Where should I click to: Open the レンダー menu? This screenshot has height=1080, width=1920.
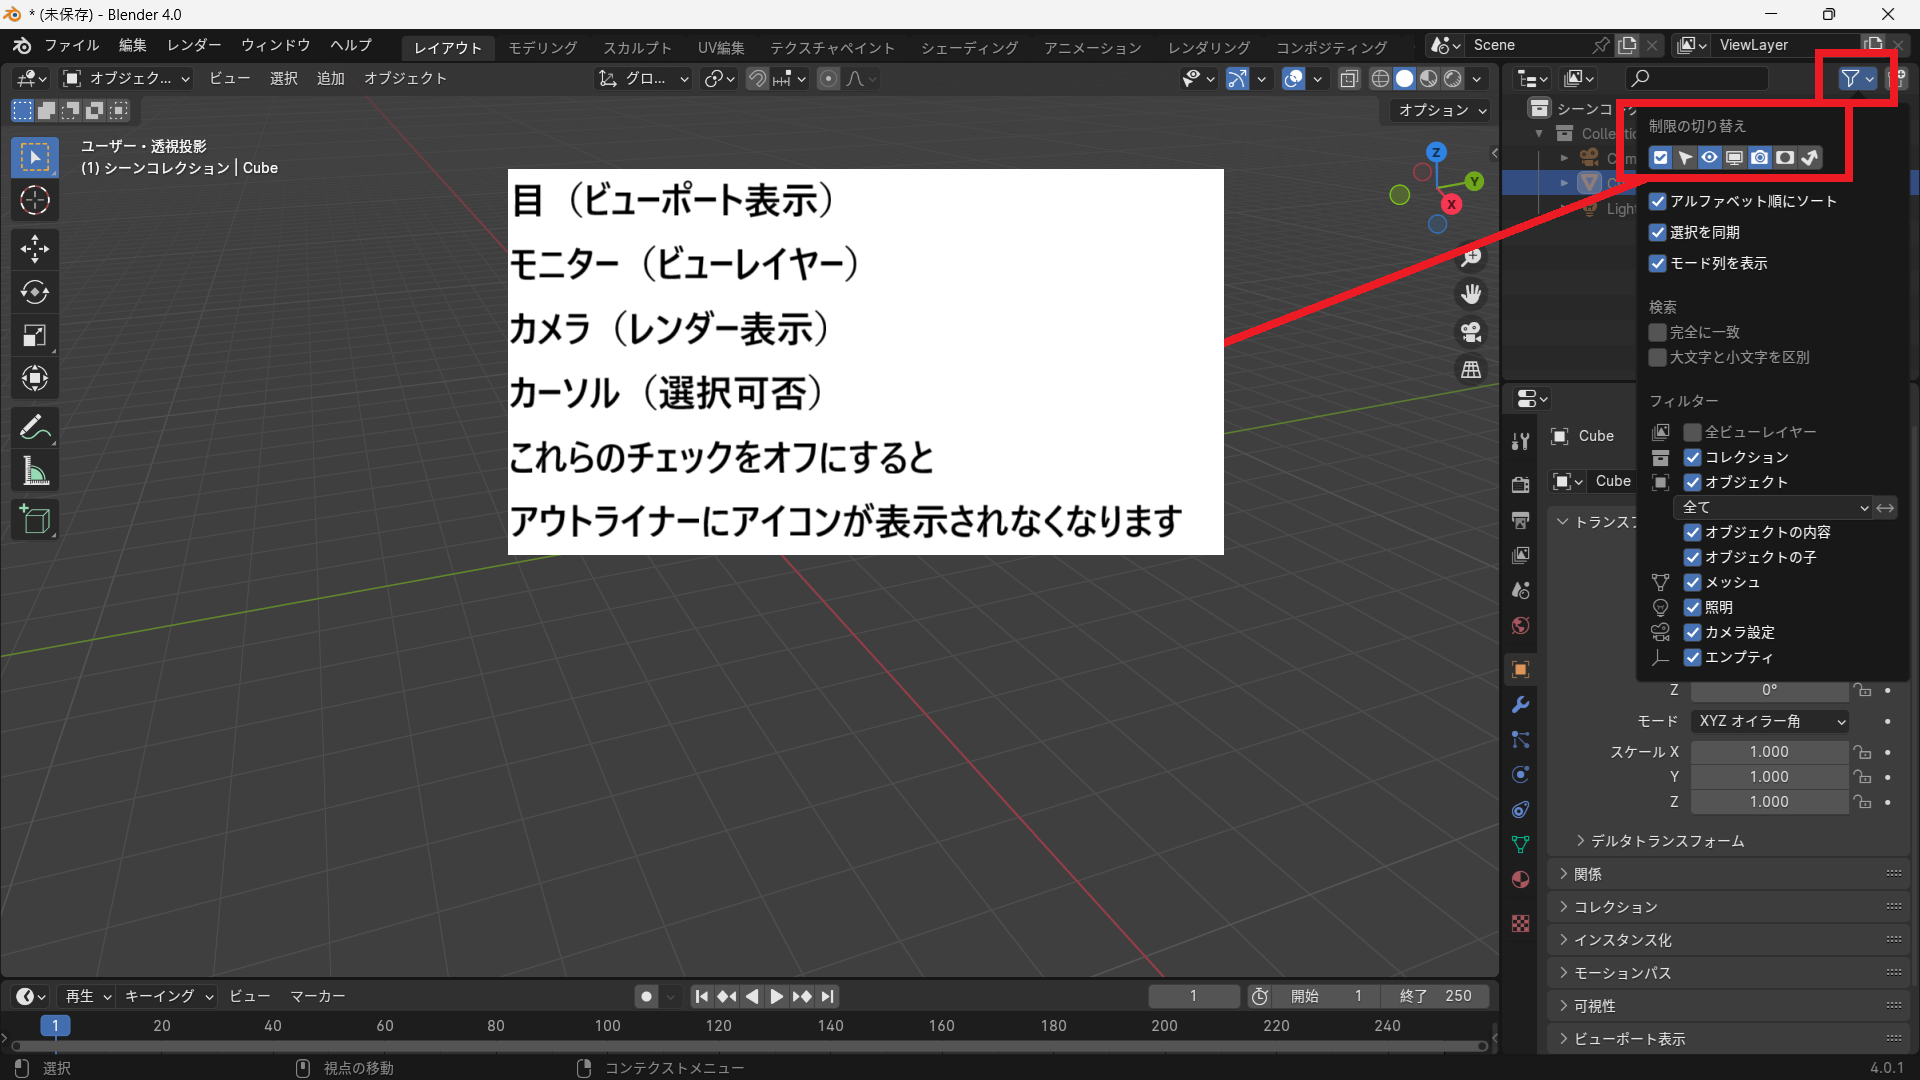(194, 45)
